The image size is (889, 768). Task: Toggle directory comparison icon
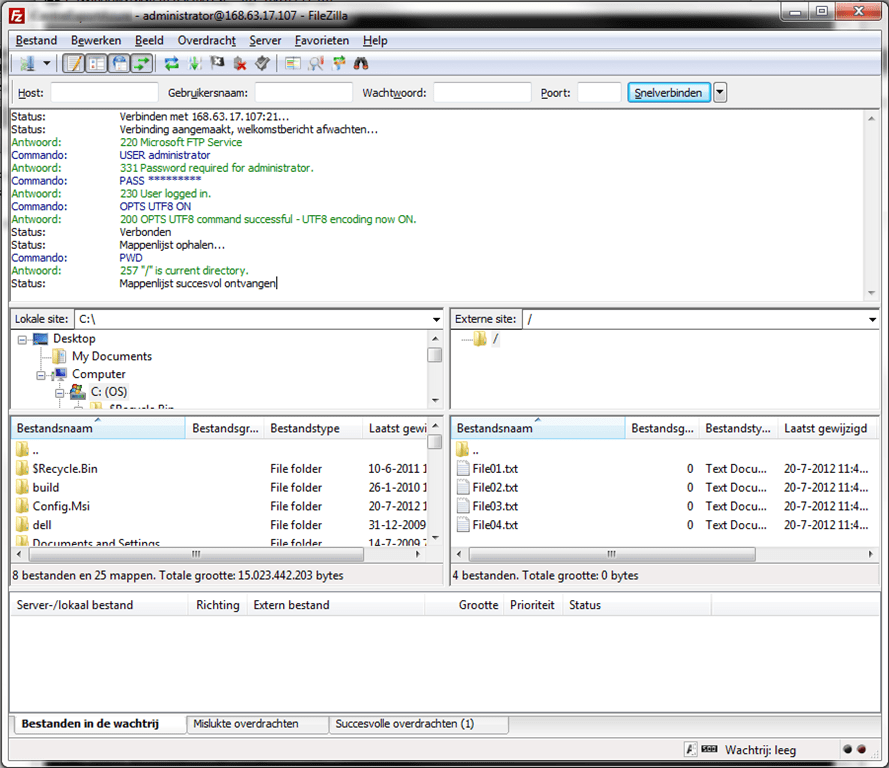pos(316,64)
